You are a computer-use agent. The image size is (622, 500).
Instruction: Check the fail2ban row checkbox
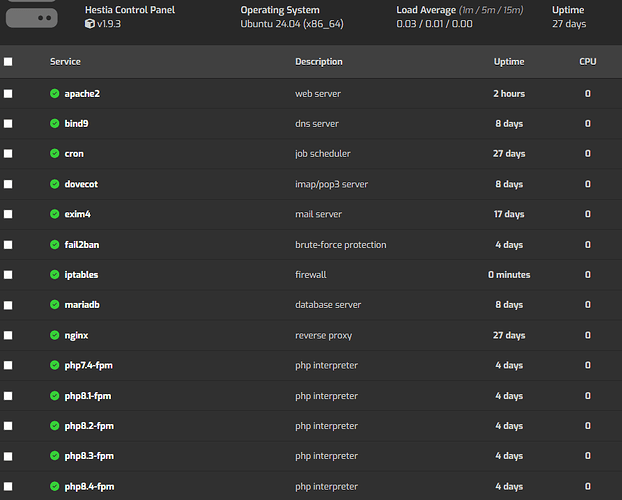8,245
